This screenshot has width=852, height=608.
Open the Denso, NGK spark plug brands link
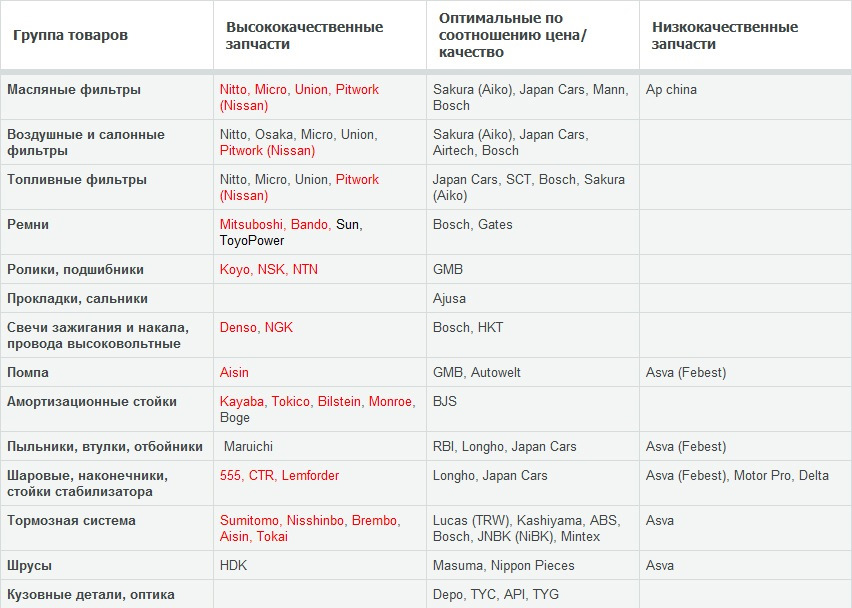coord(256,327)
